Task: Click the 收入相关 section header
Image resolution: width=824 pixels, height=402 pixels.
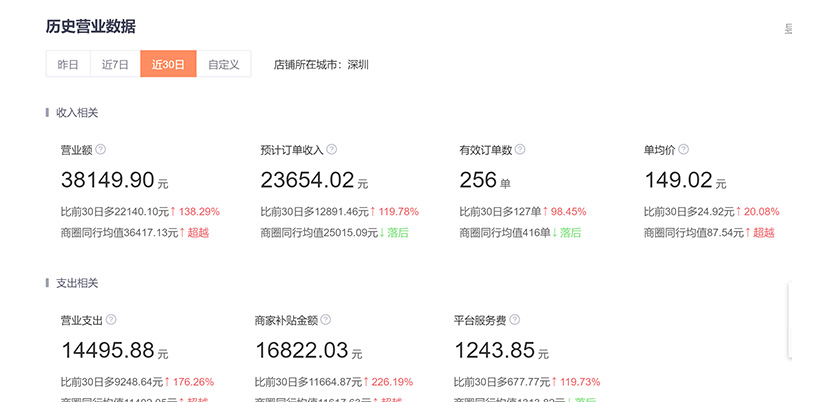Action: tap(77, 113)
